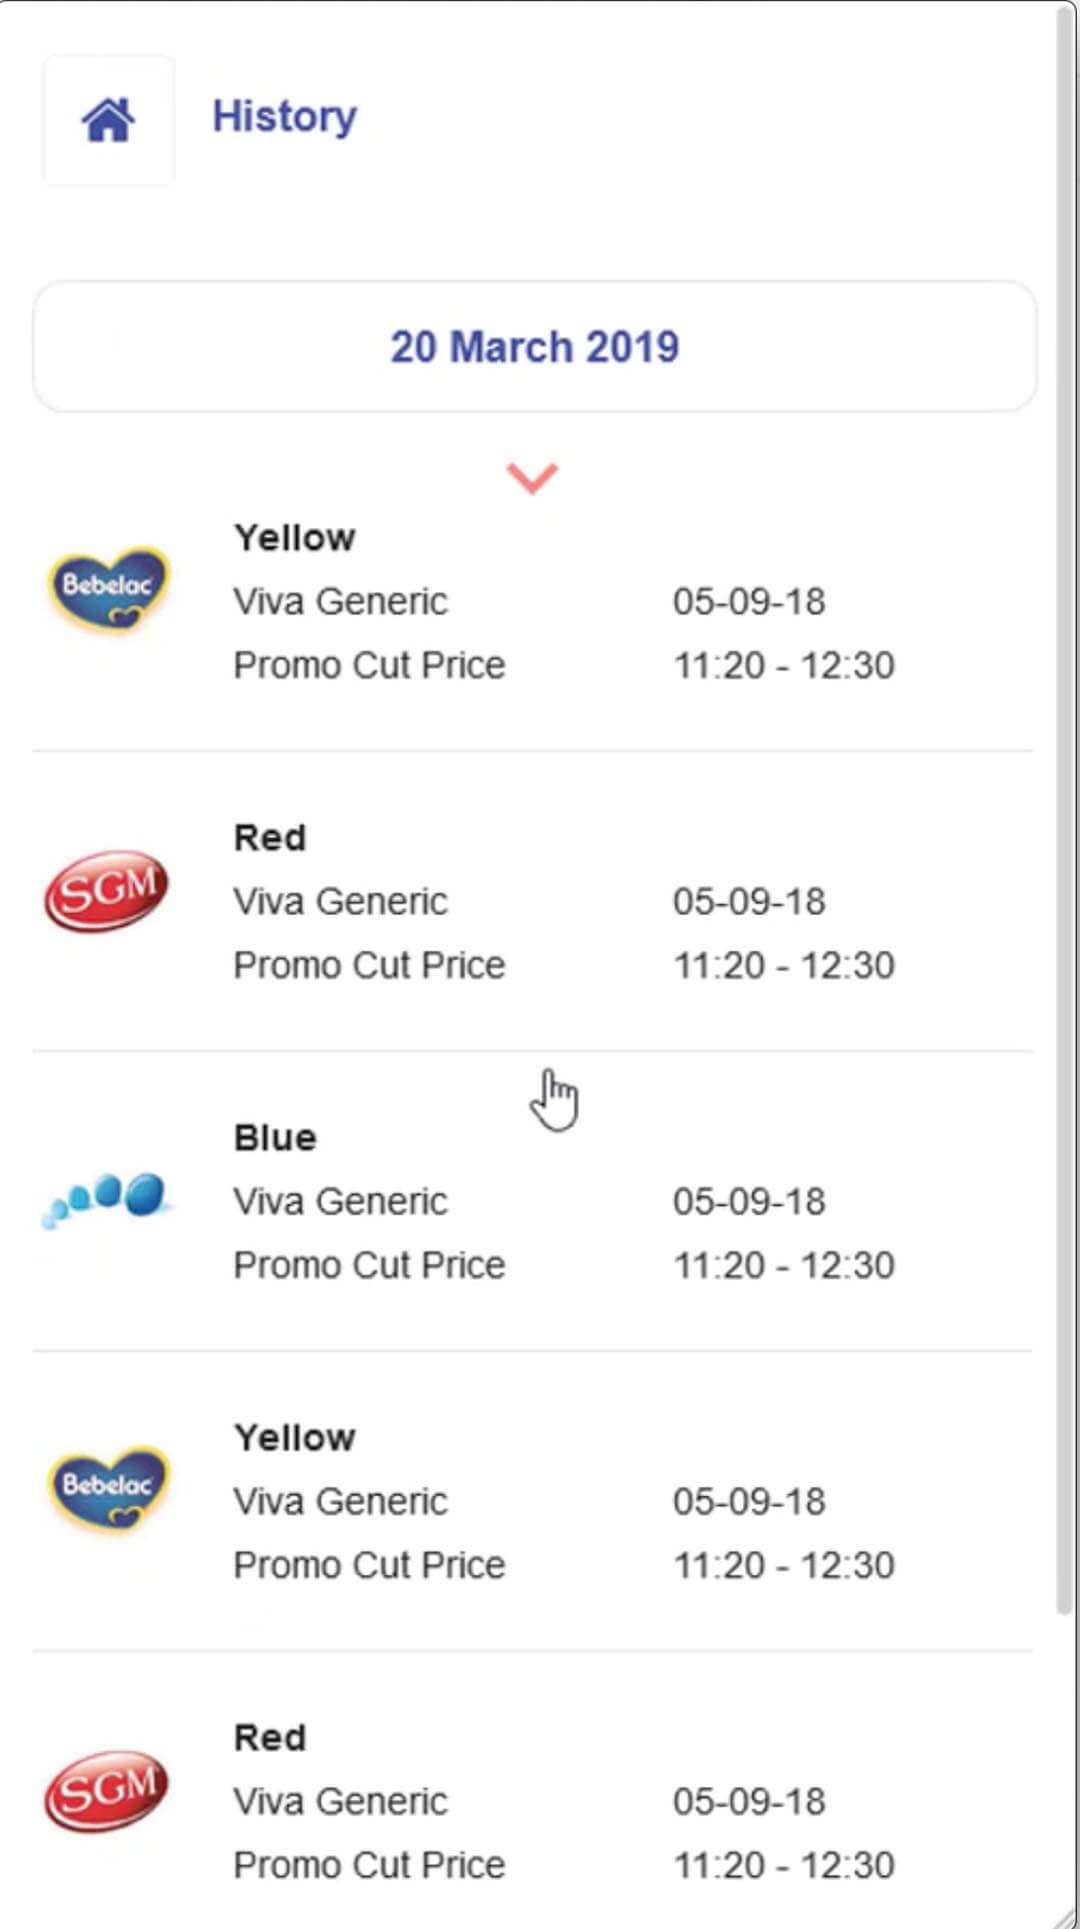Click the first SGM logo icon
Image resolution: width=1080 pixels, height=1929 pixels.
106,890
